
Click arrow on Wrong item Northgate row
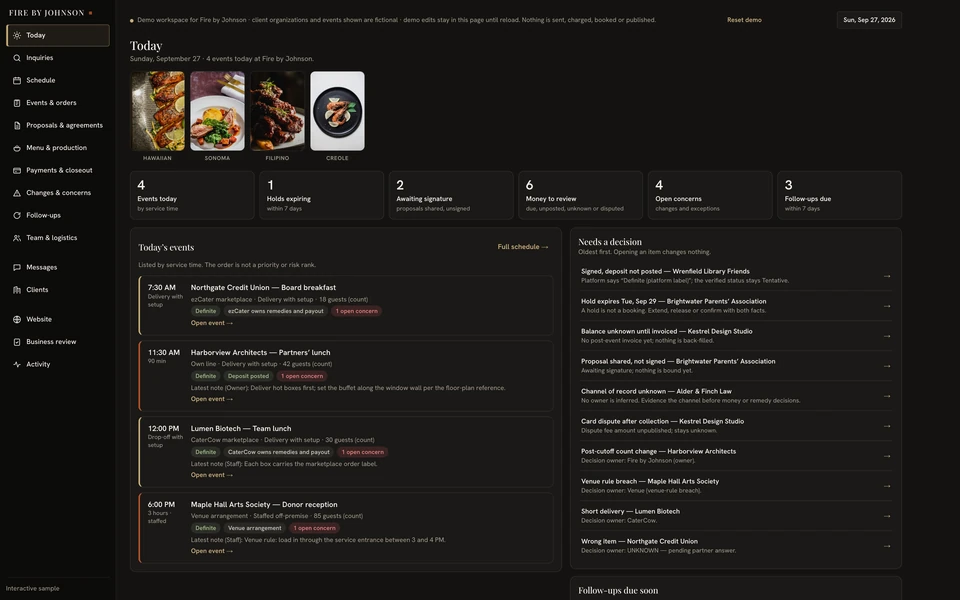(887, 546)
